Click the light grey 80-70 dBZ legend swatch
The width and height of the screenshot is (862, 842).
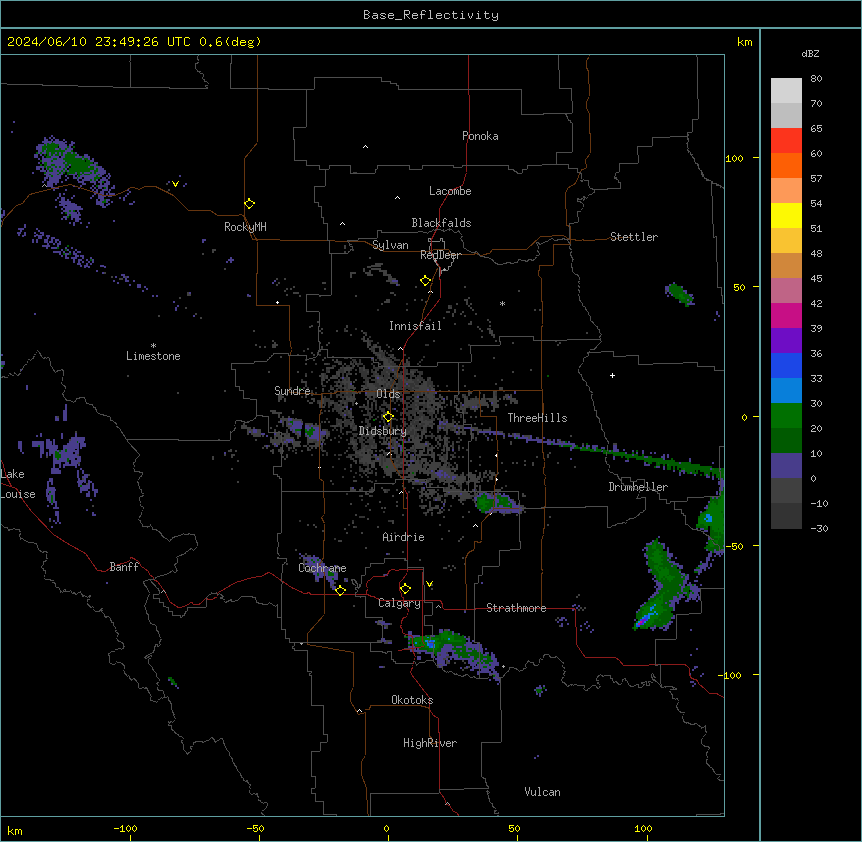786,91
